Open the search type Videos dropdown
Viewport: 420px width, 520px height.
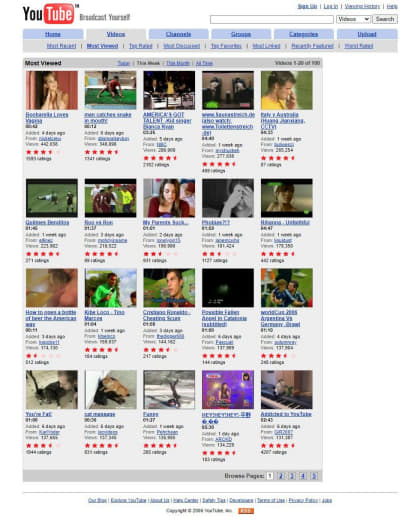click(353, 19)
